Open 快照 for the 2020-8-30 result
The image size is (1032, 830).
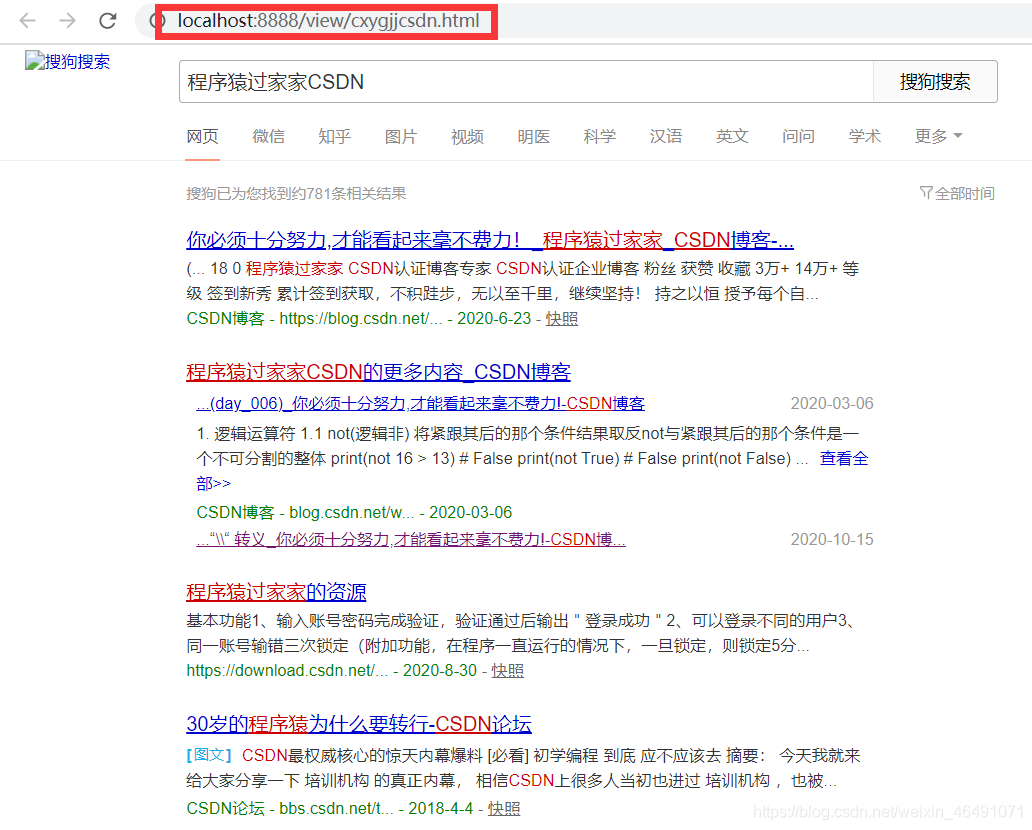click(x=507, y=671)
